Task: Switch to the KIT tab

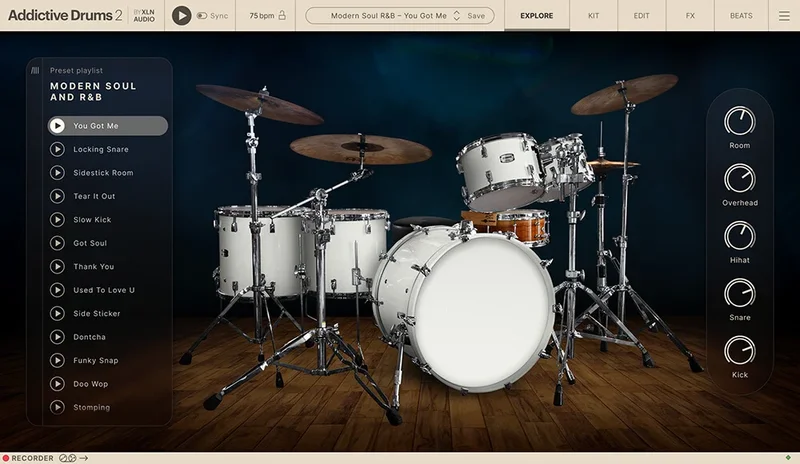Action: click(x=593, y=16)
